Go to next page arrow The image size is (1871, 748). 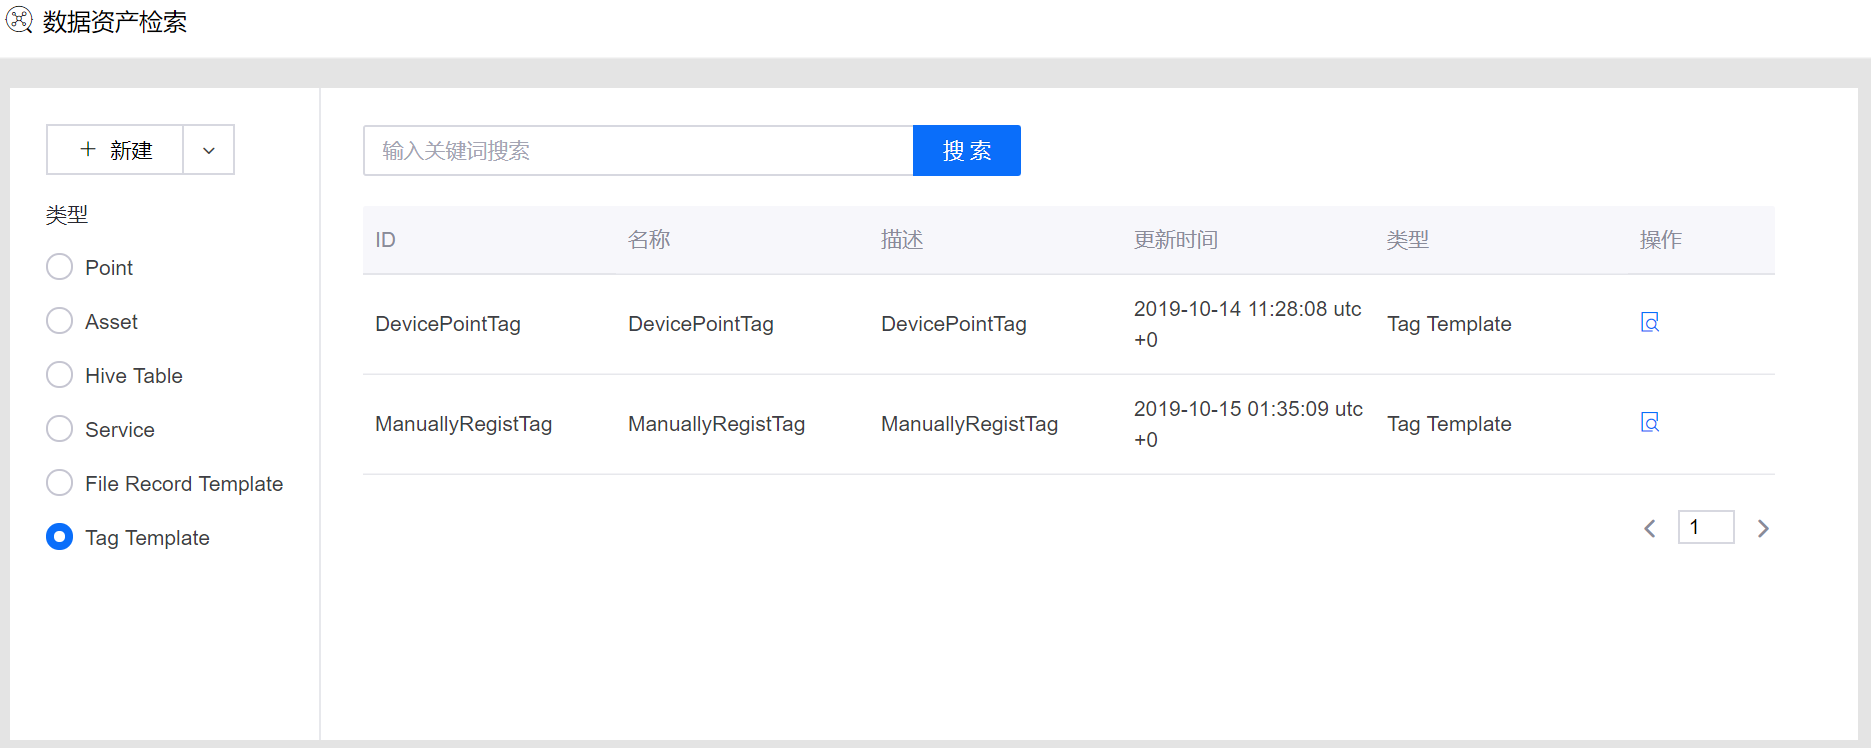click(x=1763, y=528)
